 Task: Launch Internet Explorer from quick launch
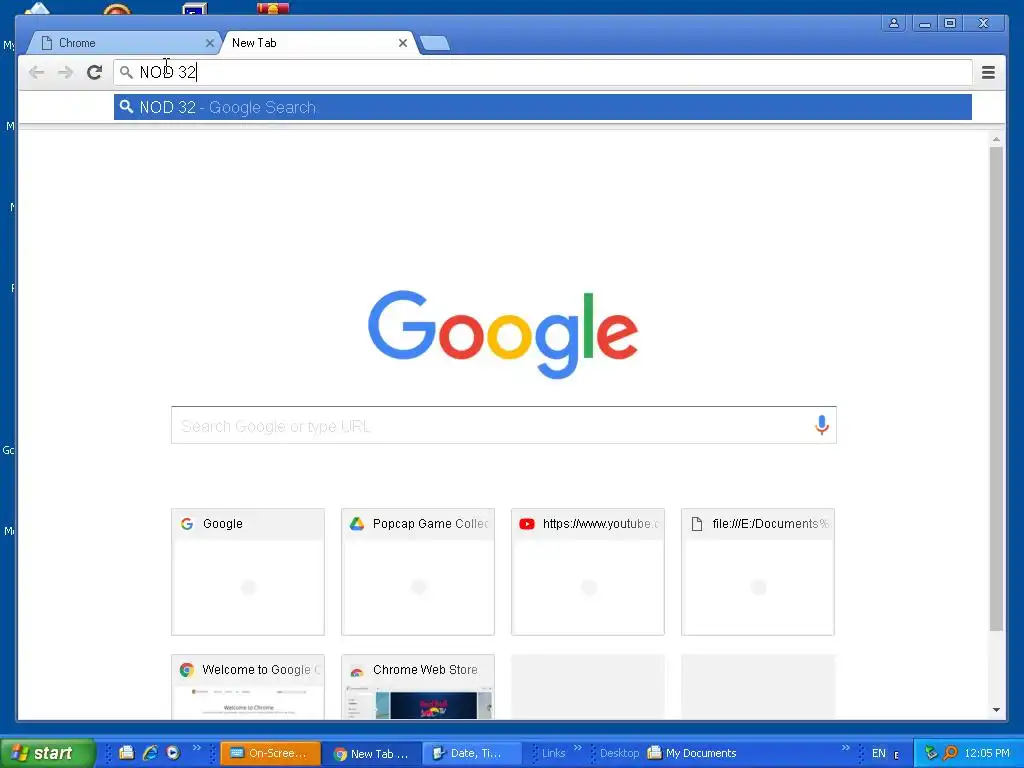[150, 753]
